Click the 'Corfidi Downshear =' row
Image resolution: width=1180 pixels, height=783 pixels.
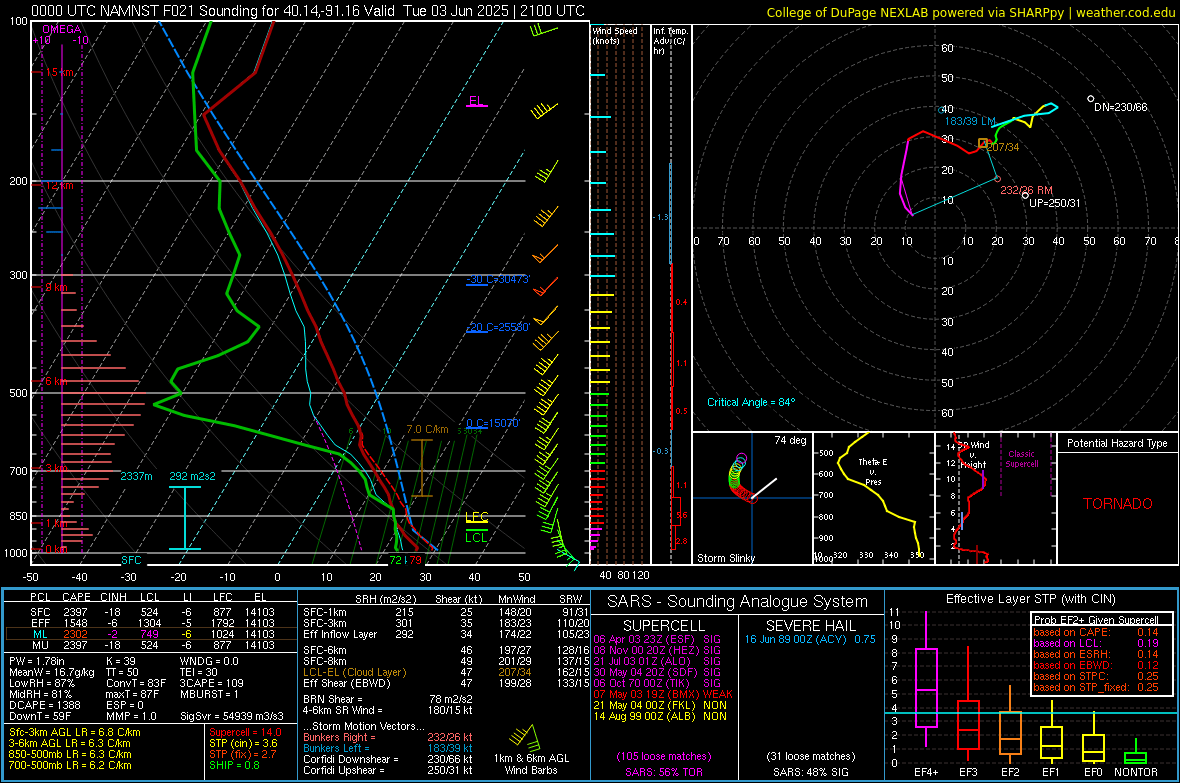click(388, 759)
